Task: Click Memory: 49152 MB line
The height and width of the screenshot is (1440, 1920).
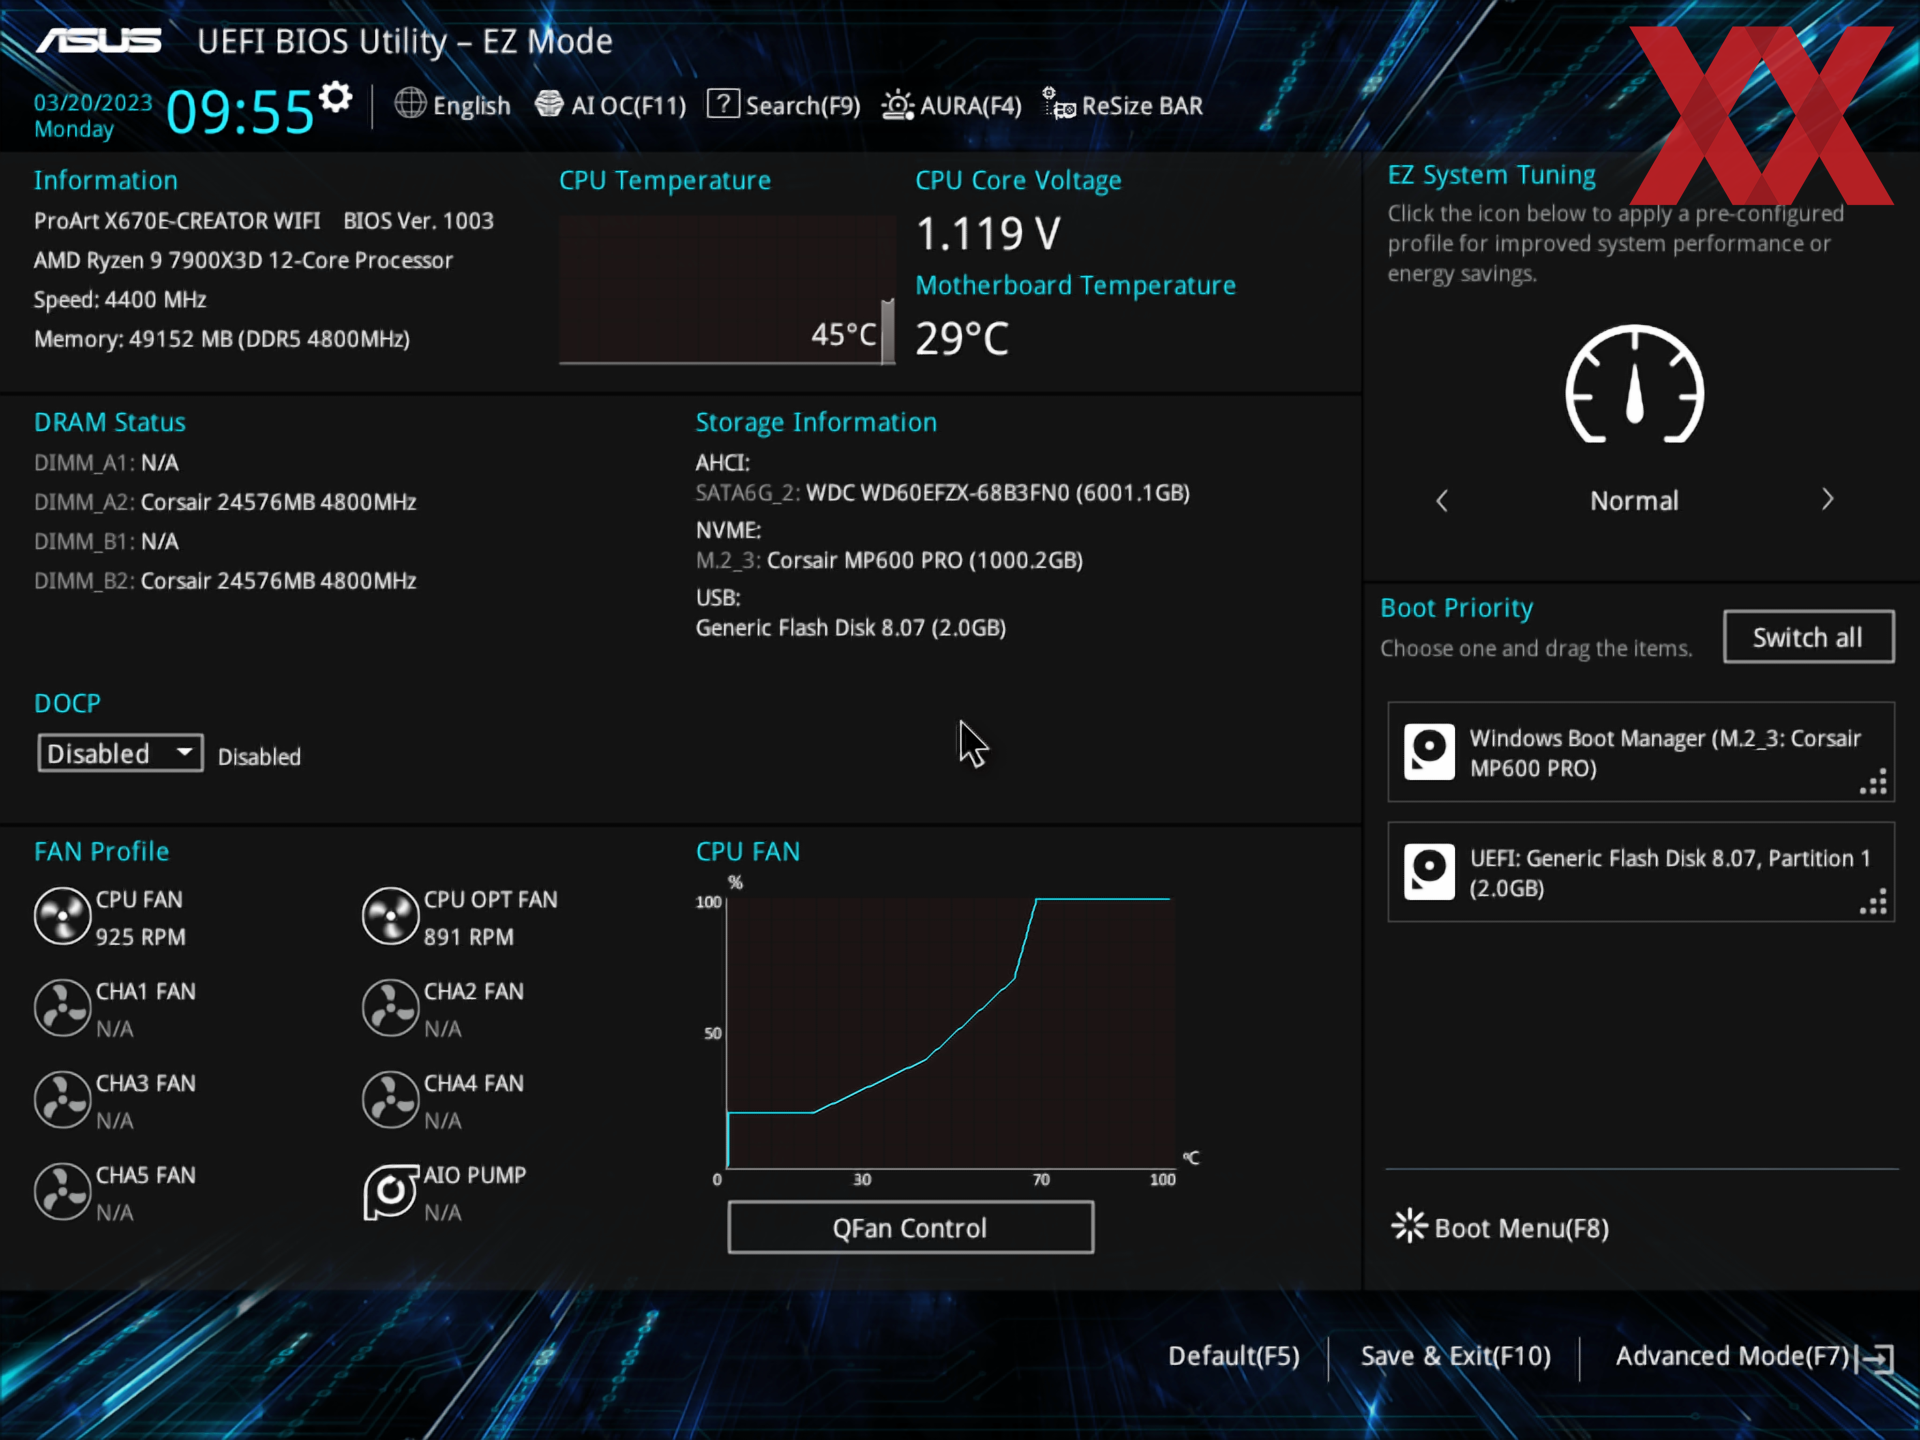Action: 222,339
